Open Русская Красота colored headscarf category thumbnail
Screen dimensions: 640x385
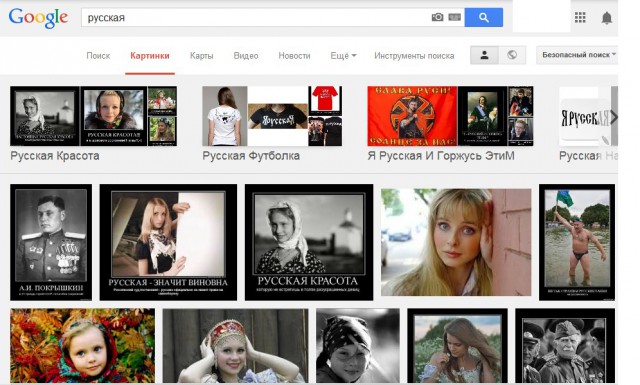114,116
